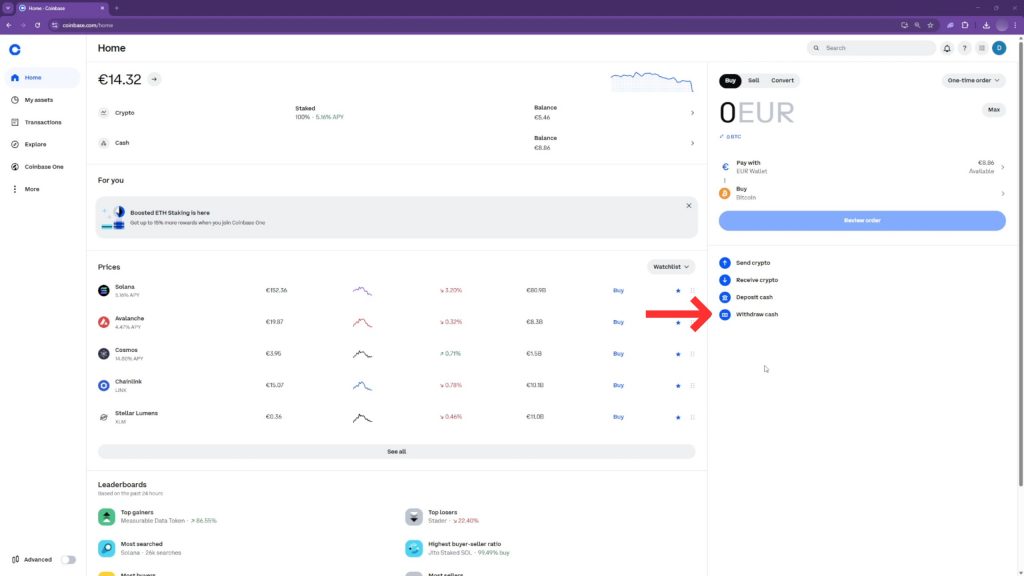
Task: Switch to the Sell tab
Action: (x=753, y=80)
